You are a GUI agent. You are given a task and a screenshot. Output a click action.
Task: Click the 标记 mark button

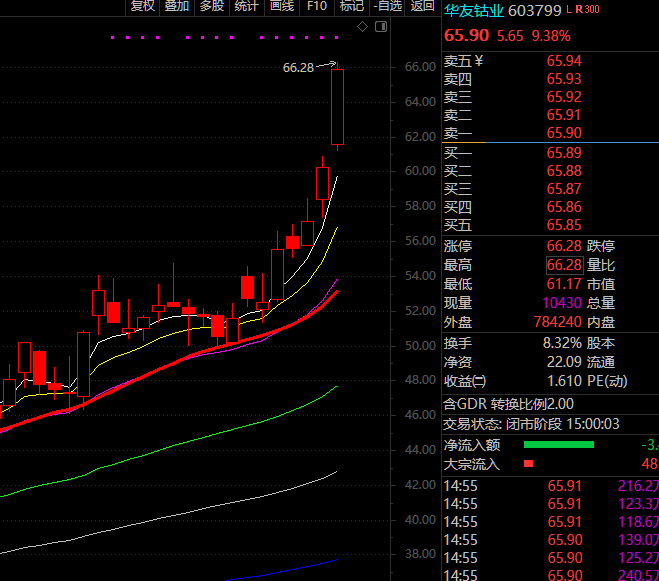coord(351,6)
